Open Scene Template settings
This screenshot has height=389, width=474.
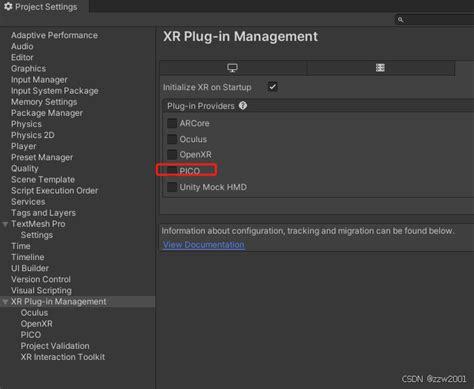[43, 179]
